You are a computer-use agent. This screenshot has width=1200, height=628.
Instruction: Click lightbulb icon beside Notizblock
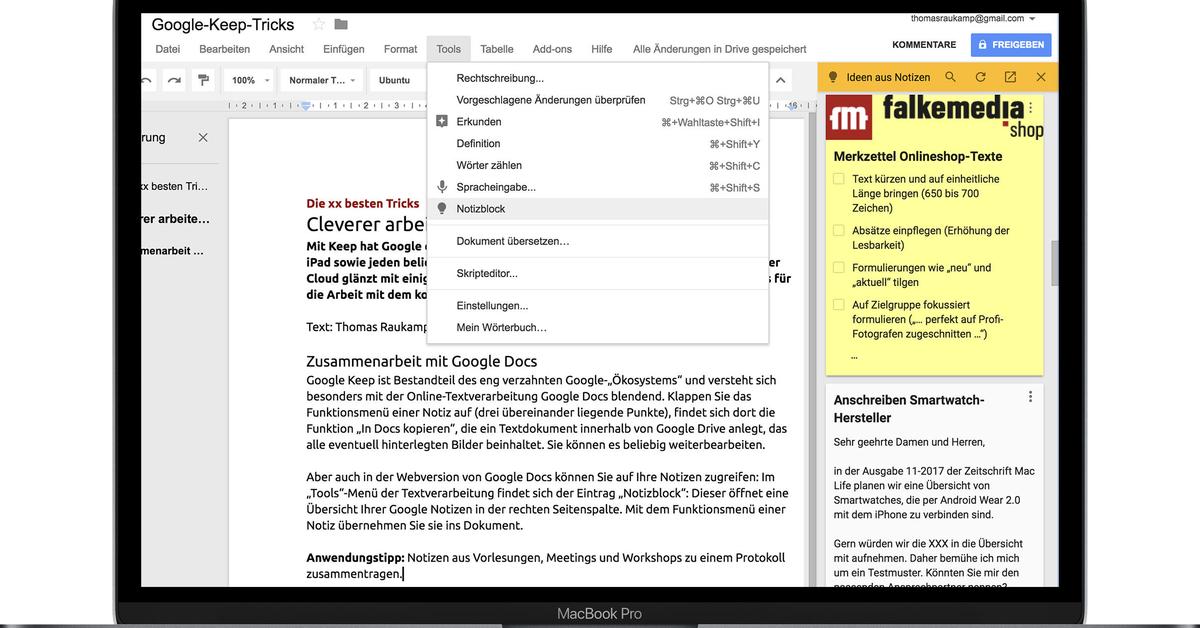click(442, 209)
